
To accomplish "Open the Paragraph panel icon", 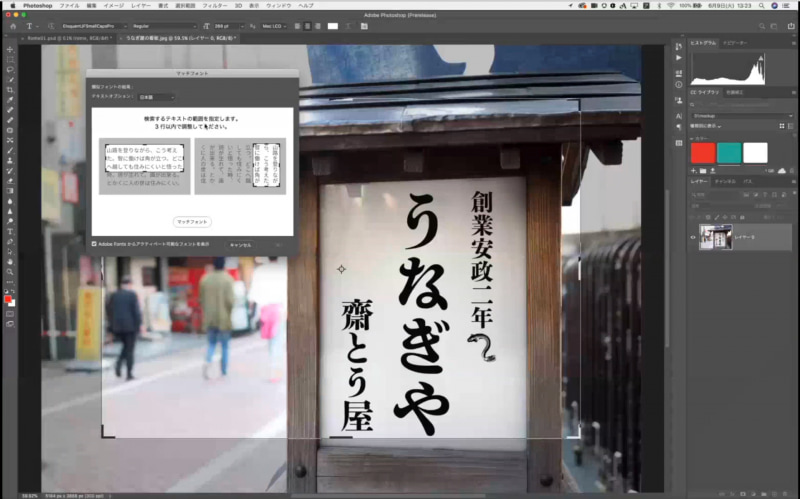I will pos(679,127).
